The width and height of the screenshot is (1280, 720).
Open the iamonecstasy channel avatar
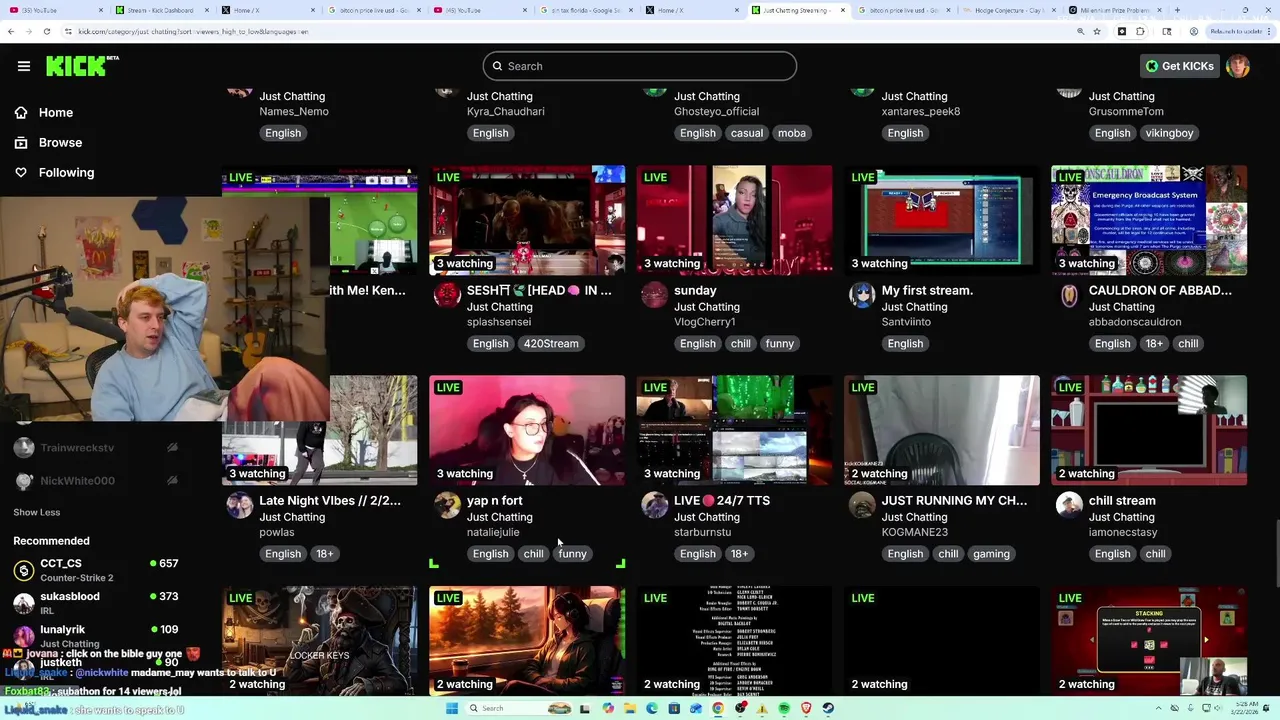(1069, 505)
